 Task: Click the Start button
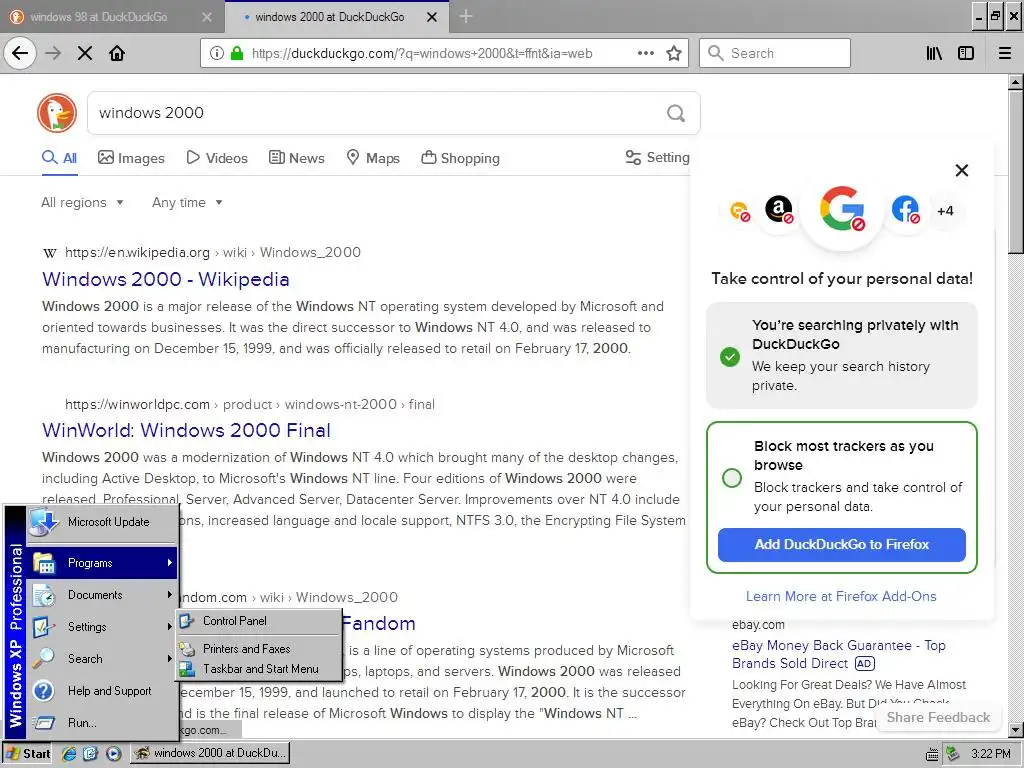point(27,753)
